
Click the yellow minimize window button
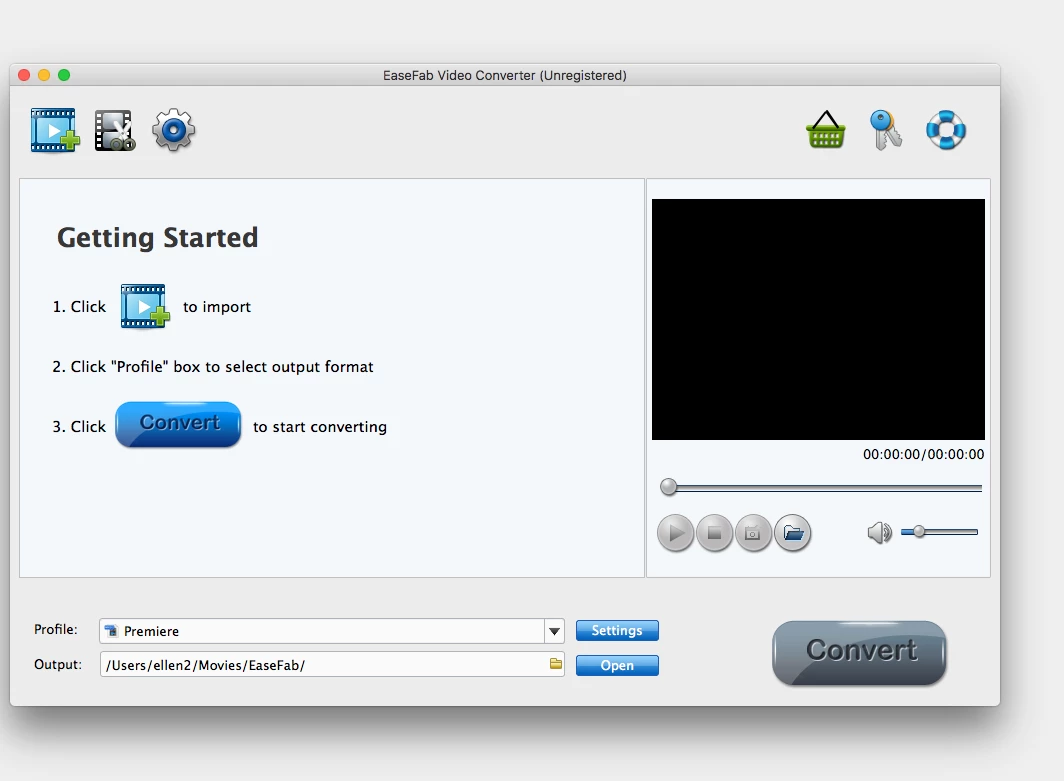click(44, 75)
